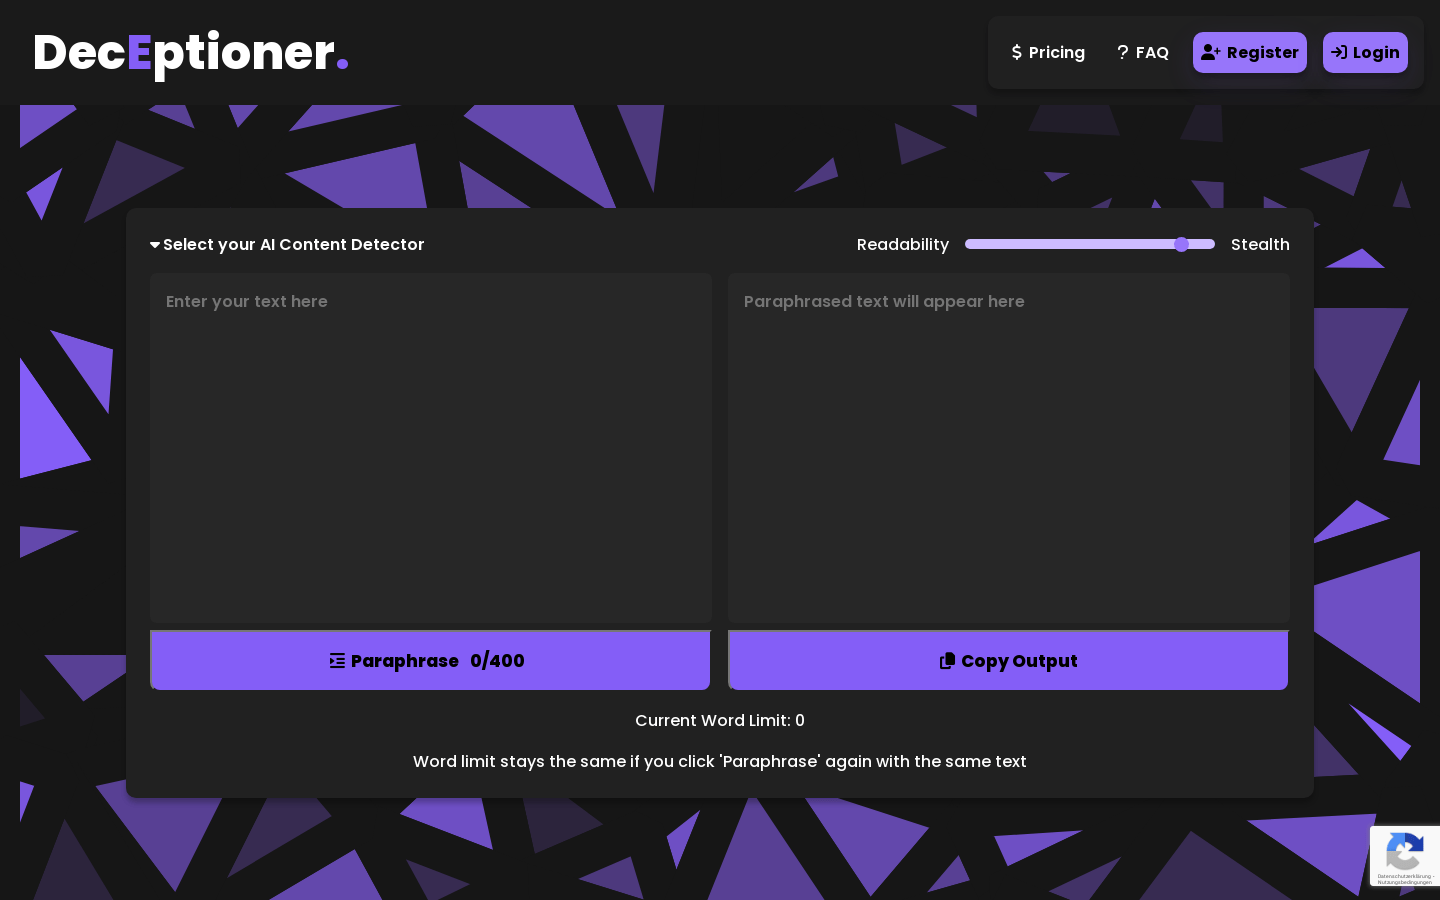Hit the Copy Output button

[1008, 660]
